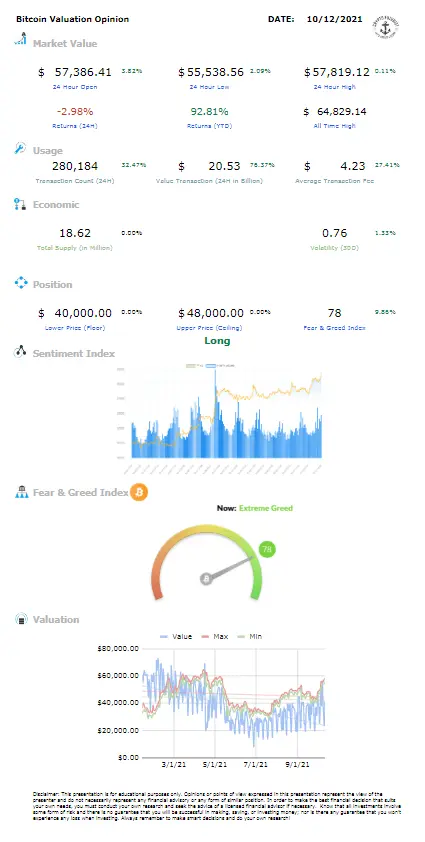Click the green Long position label
This screenshot has width=425, height=842.
(x=217, y=340)
